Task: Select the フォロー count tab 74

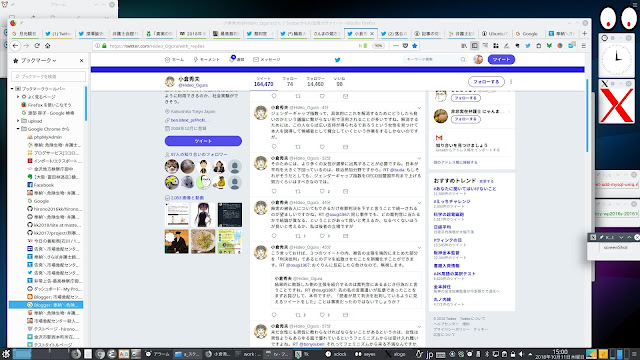Action: point(290,82)
